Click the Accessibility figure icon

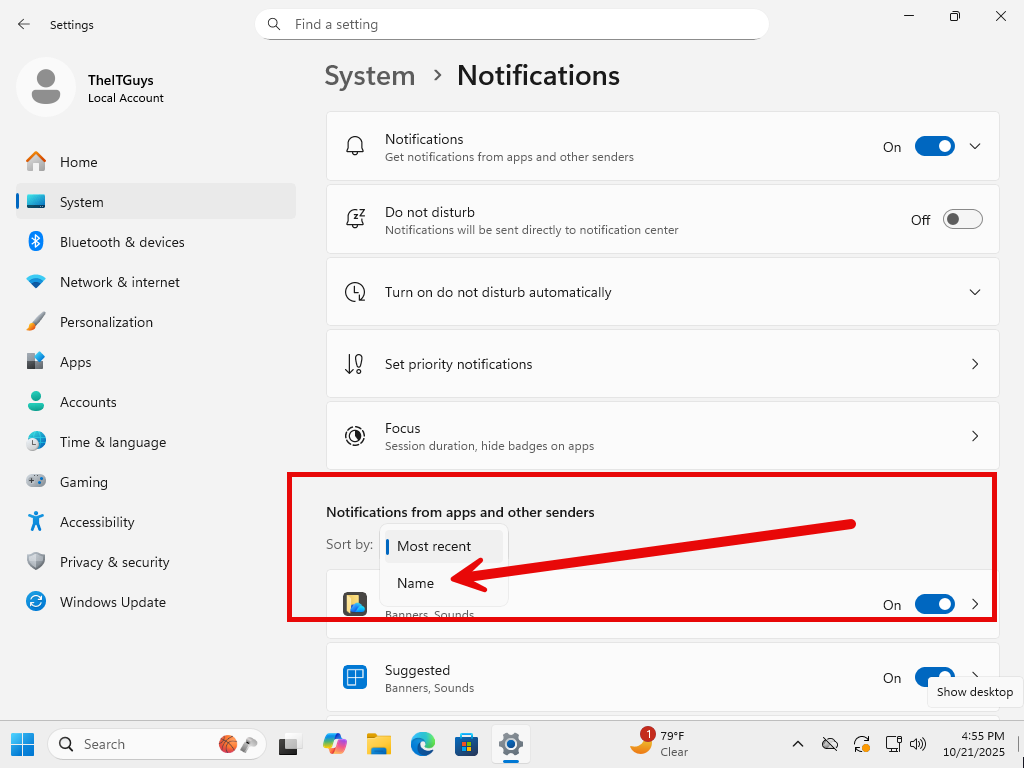(36, 522)
